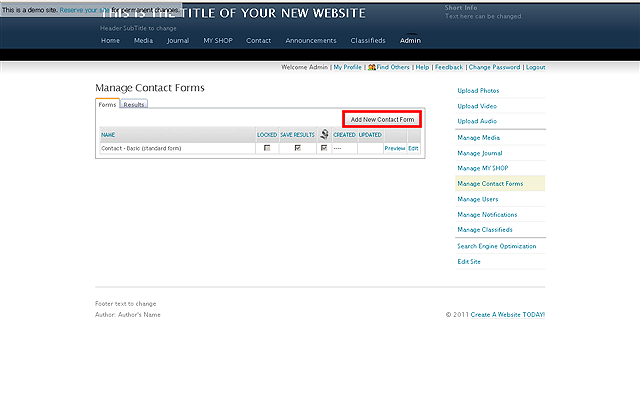Toggle Save Results checkbox for Contact - Basic
This screenshot has height=400, width=640.
point(297,148)
